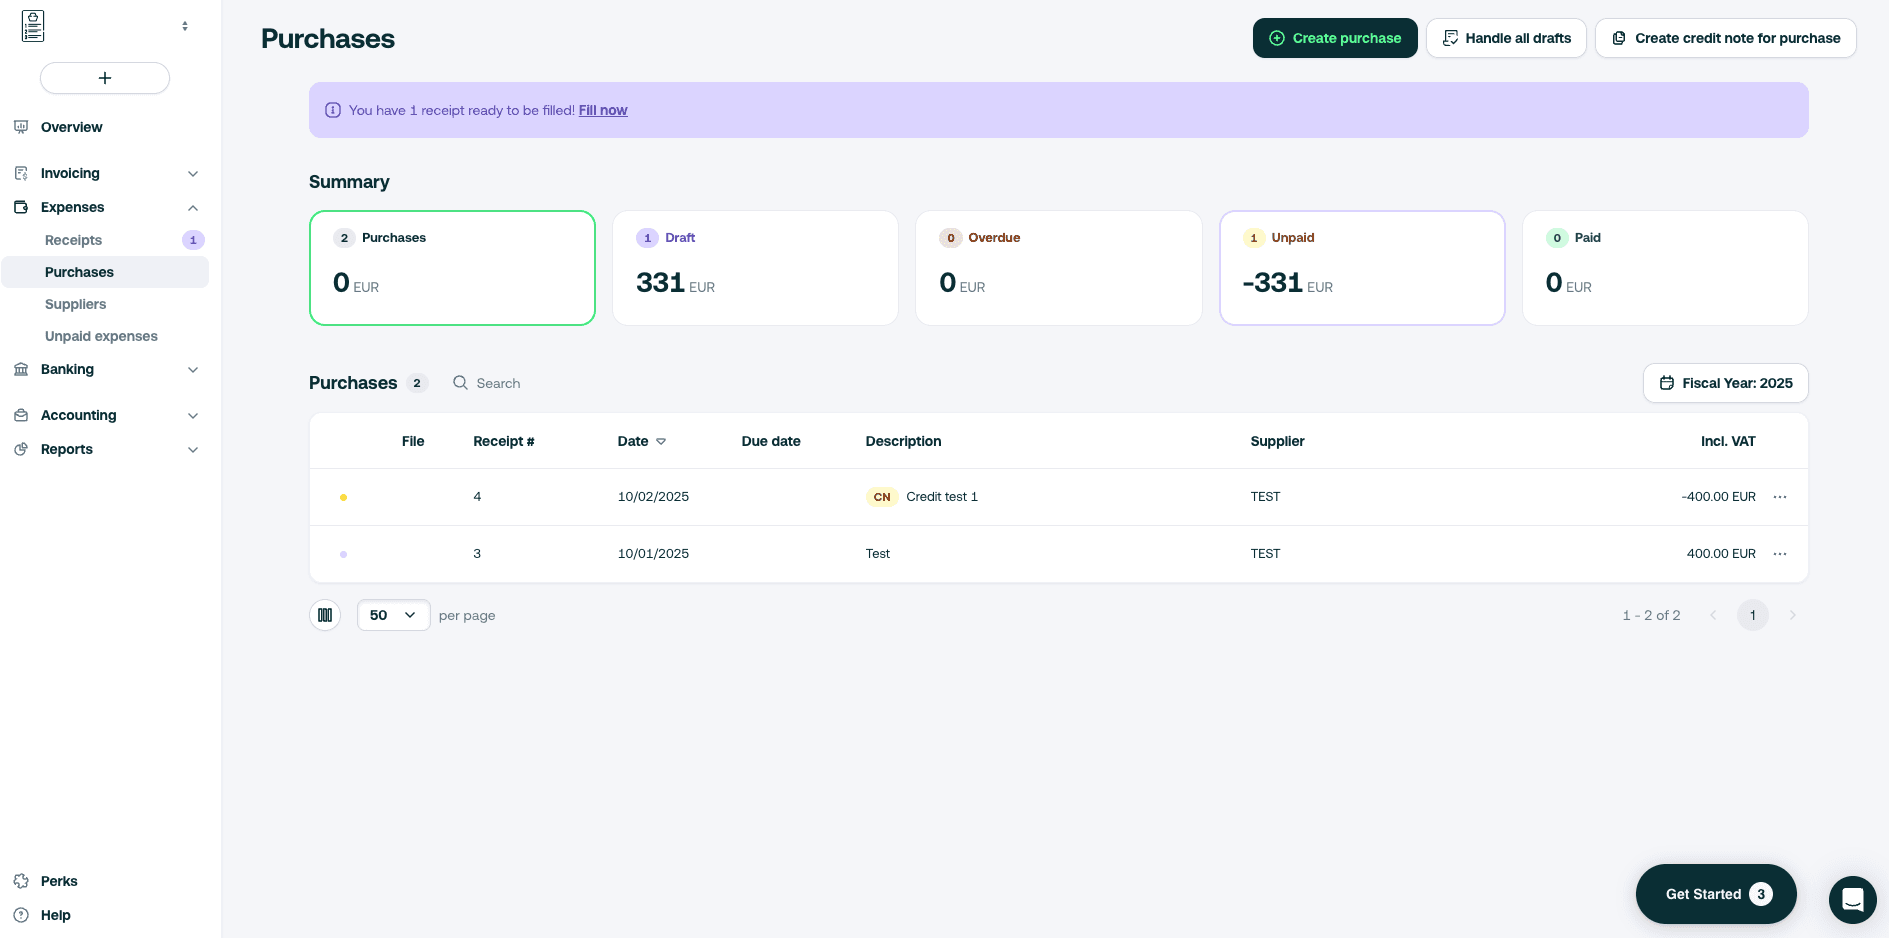Select the Draft summary card filter
Viewport: 1889px width, 938px height.
pyautogui.click(x=755, y=267)
